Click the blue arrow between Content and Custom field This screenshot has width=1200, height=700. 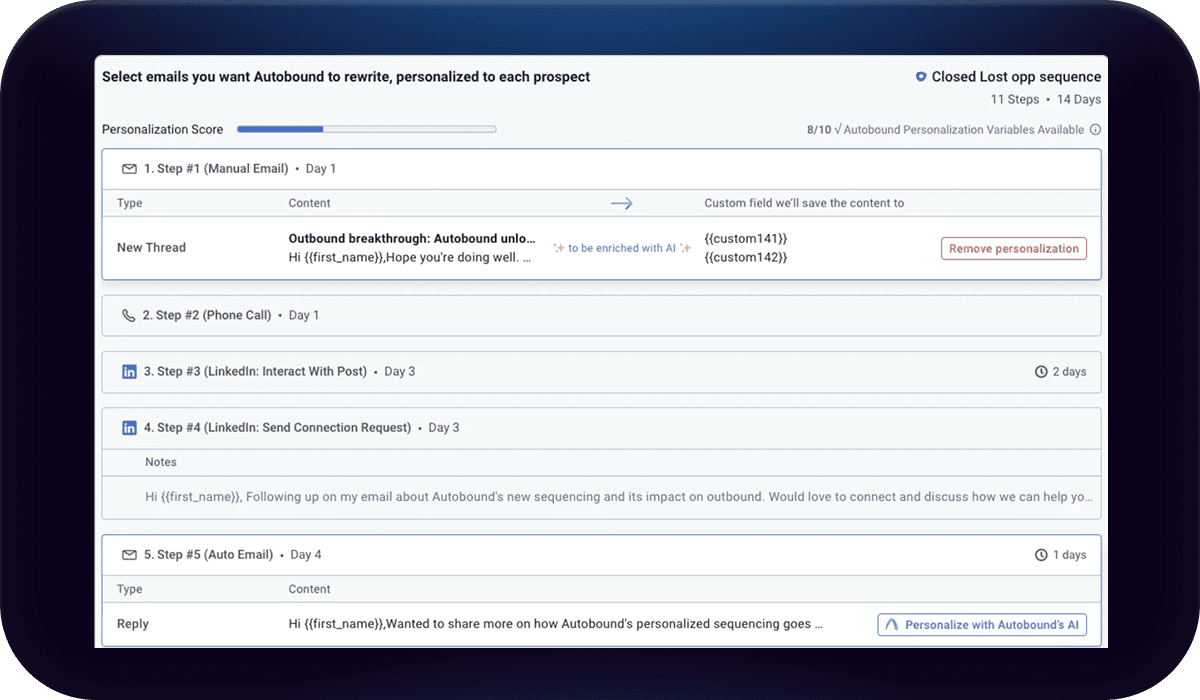[x=621, y=203]
